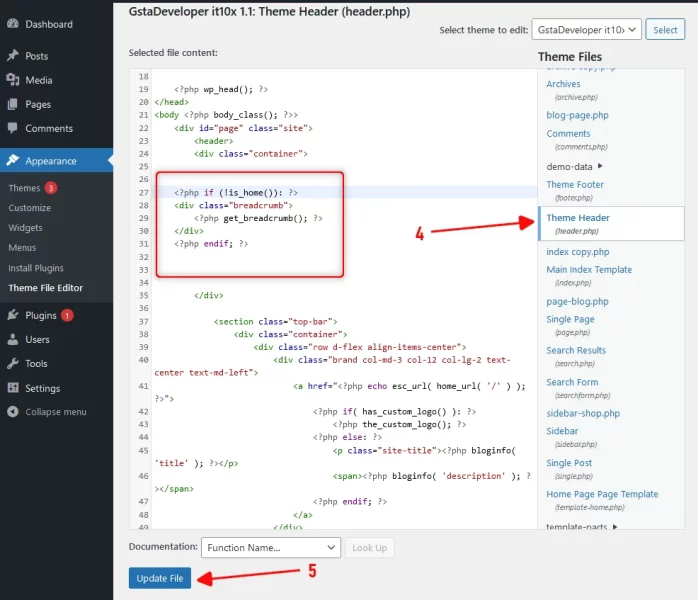Viewport: 698px width, 600px height.
Task: Click code line with is_home() check
Action: coord(236,192)
